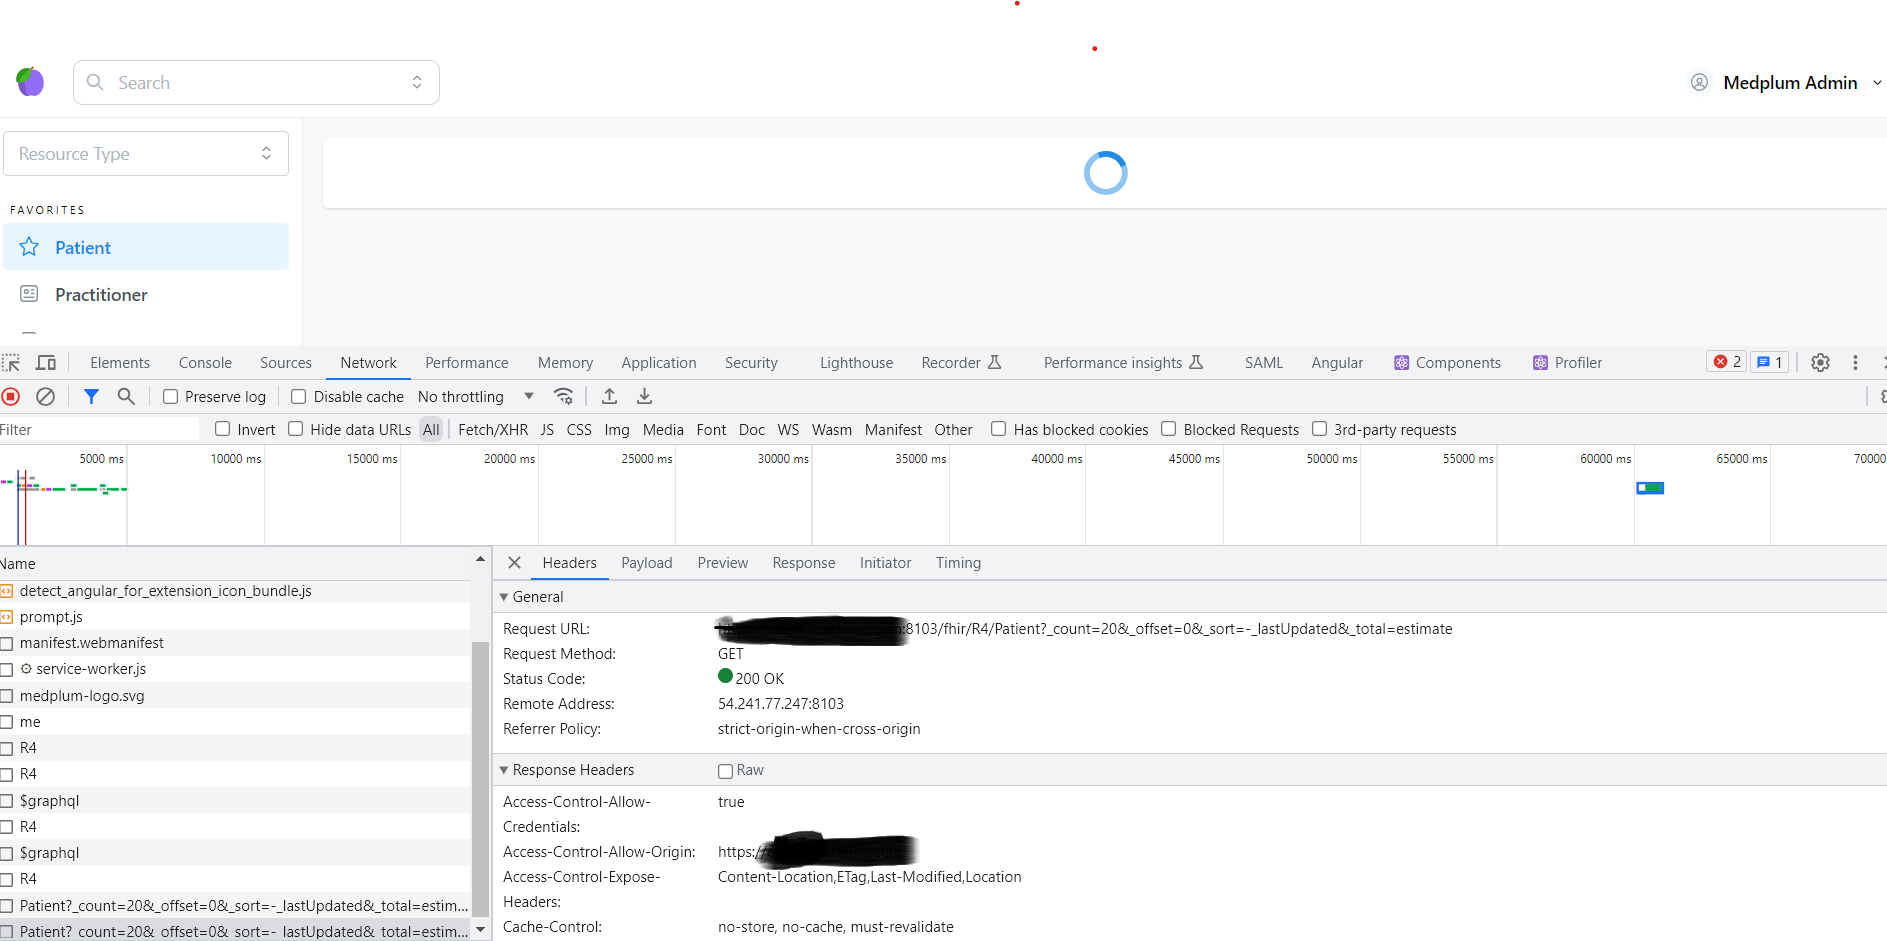Click the Medplum plum logo
Viewport: 1887px width, 941px height.
click(x=30, y=81)
